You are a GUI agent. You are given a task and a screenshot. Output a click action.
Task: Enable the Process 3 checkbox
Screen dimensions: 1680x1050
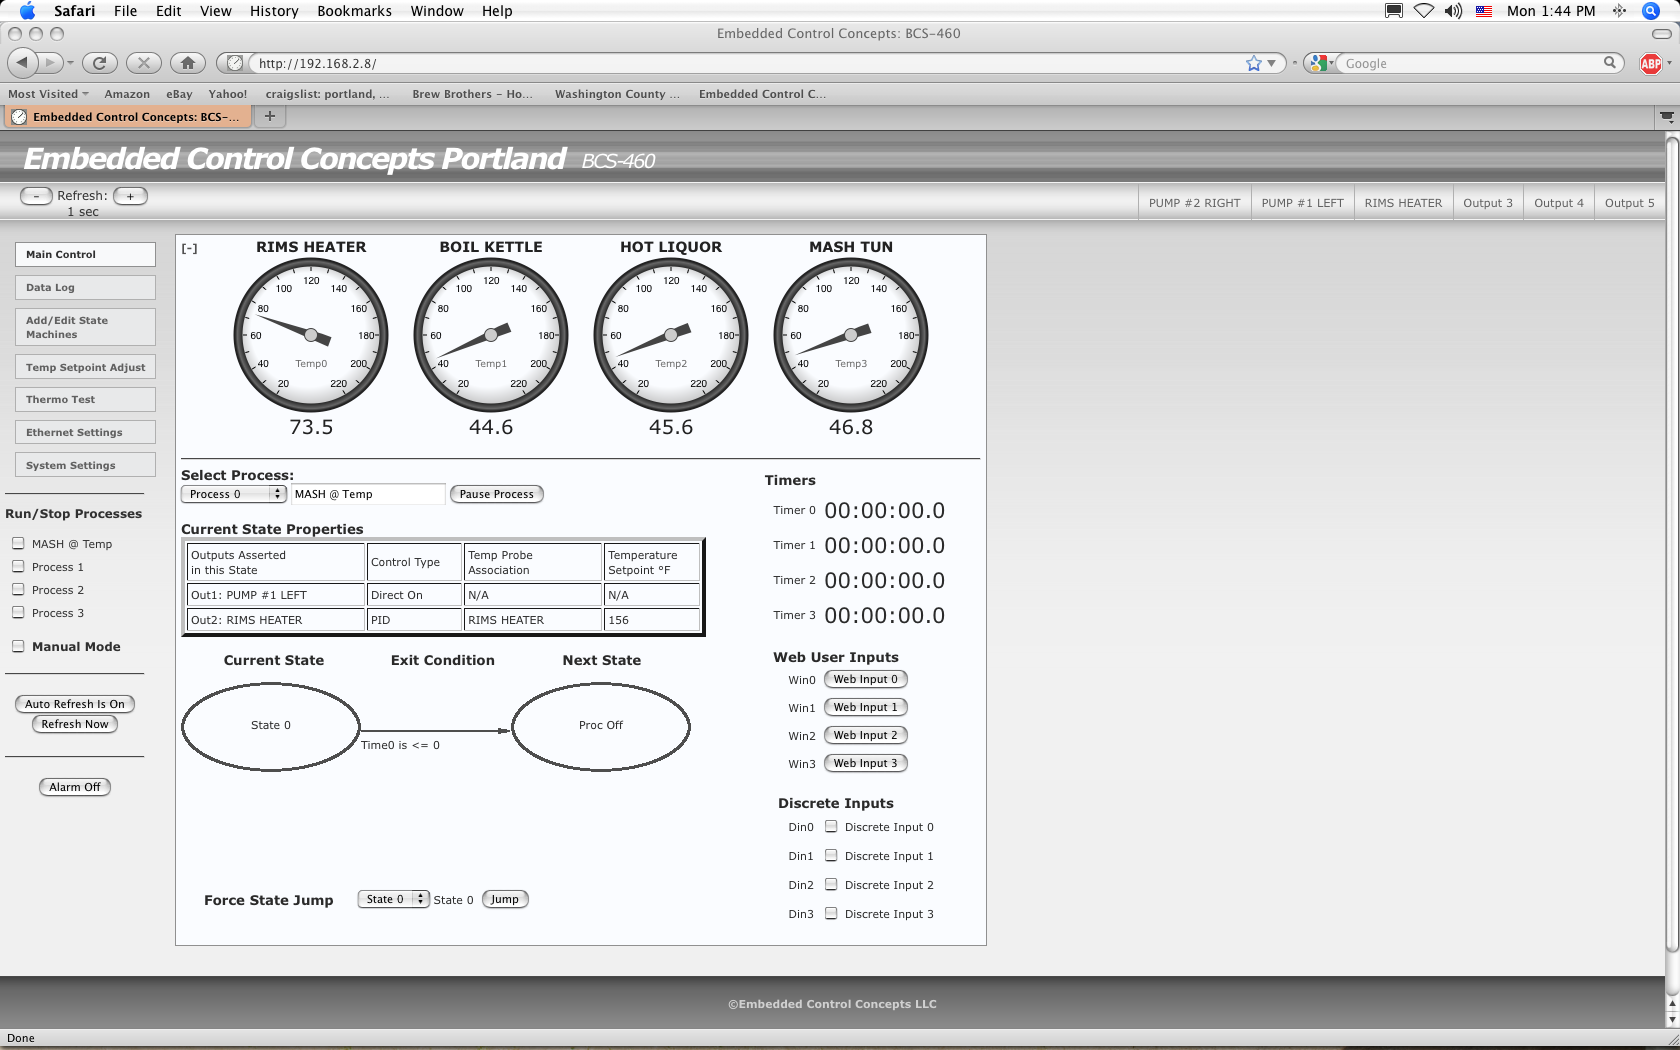tap(18, 612)
